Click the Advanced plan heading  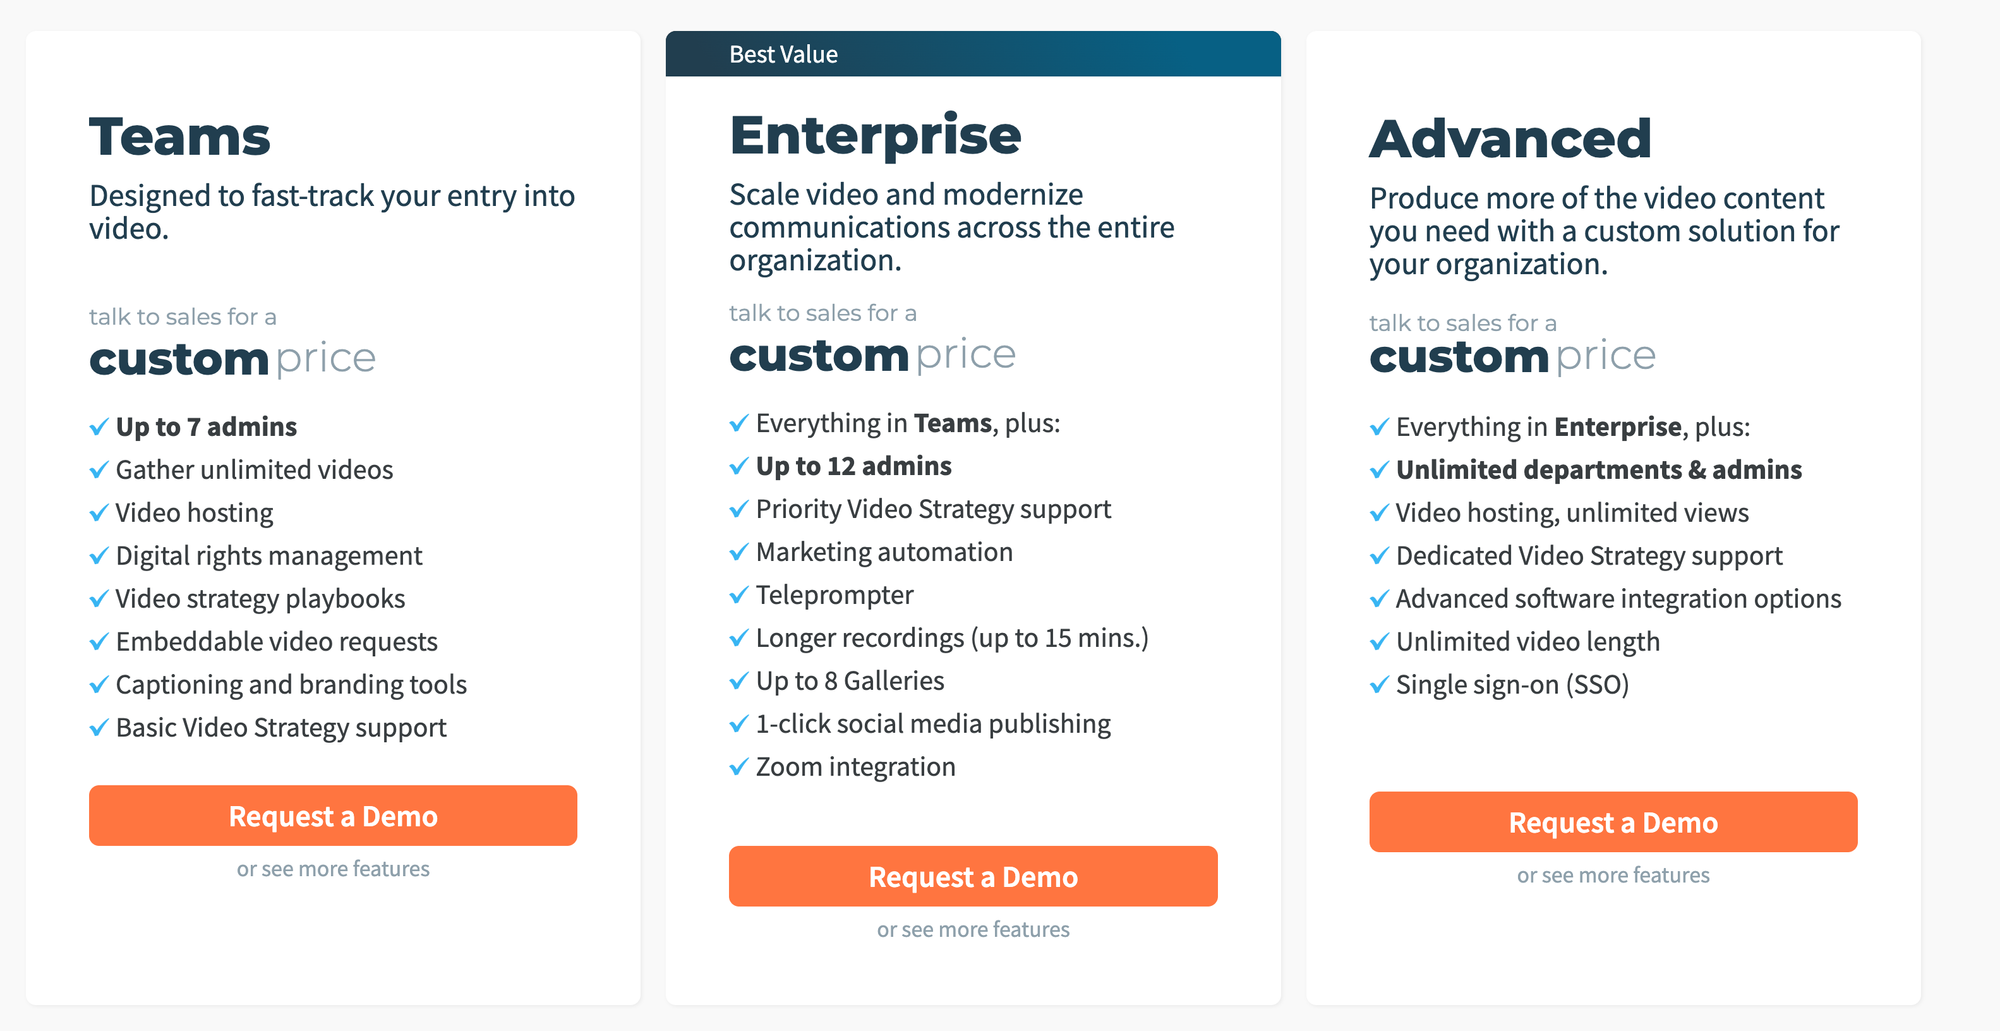(x=1510, y=139)
